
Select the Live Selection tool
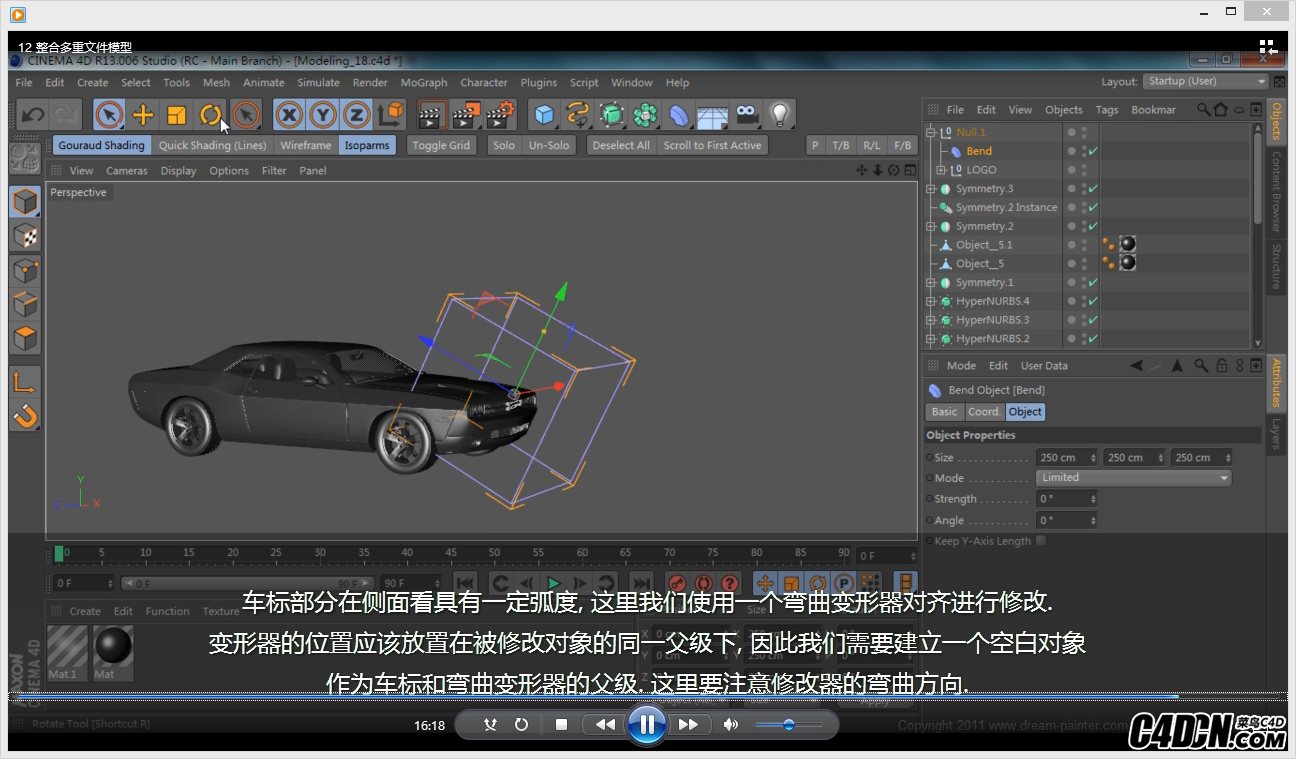coord(109,115)
